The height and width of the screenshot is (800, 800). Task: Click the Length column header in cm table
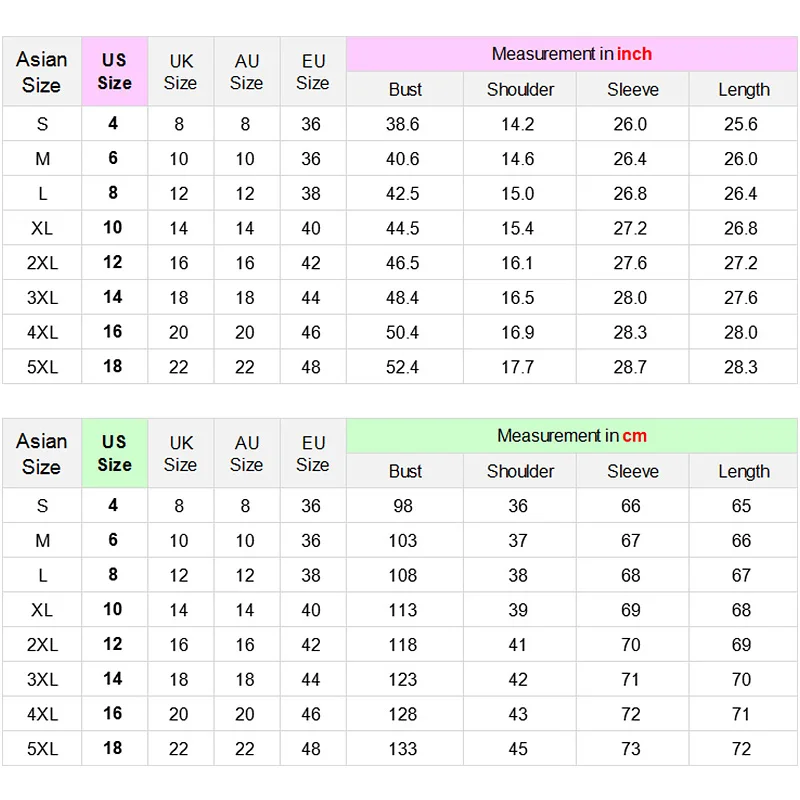coord(744,472)
